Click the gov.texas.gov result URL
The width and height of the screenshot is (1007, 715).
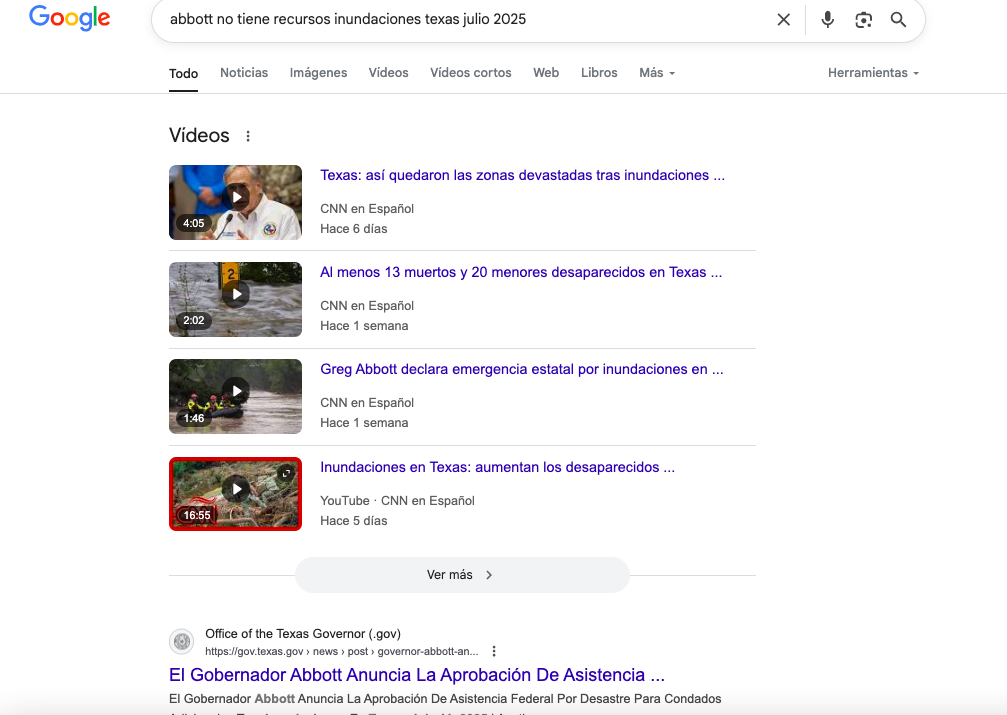(x=342, y=651)
